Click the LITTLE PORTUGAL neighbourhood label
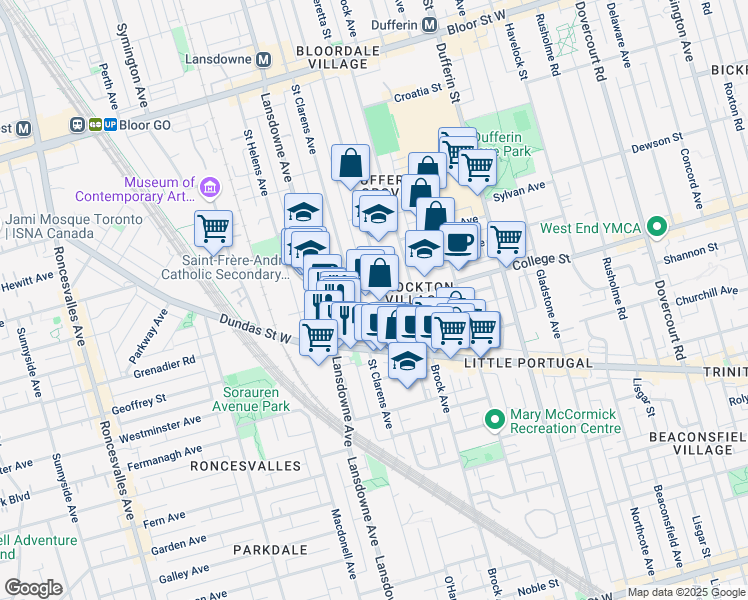Viewport: 748px width, 600px height. [x=529, y=363]
